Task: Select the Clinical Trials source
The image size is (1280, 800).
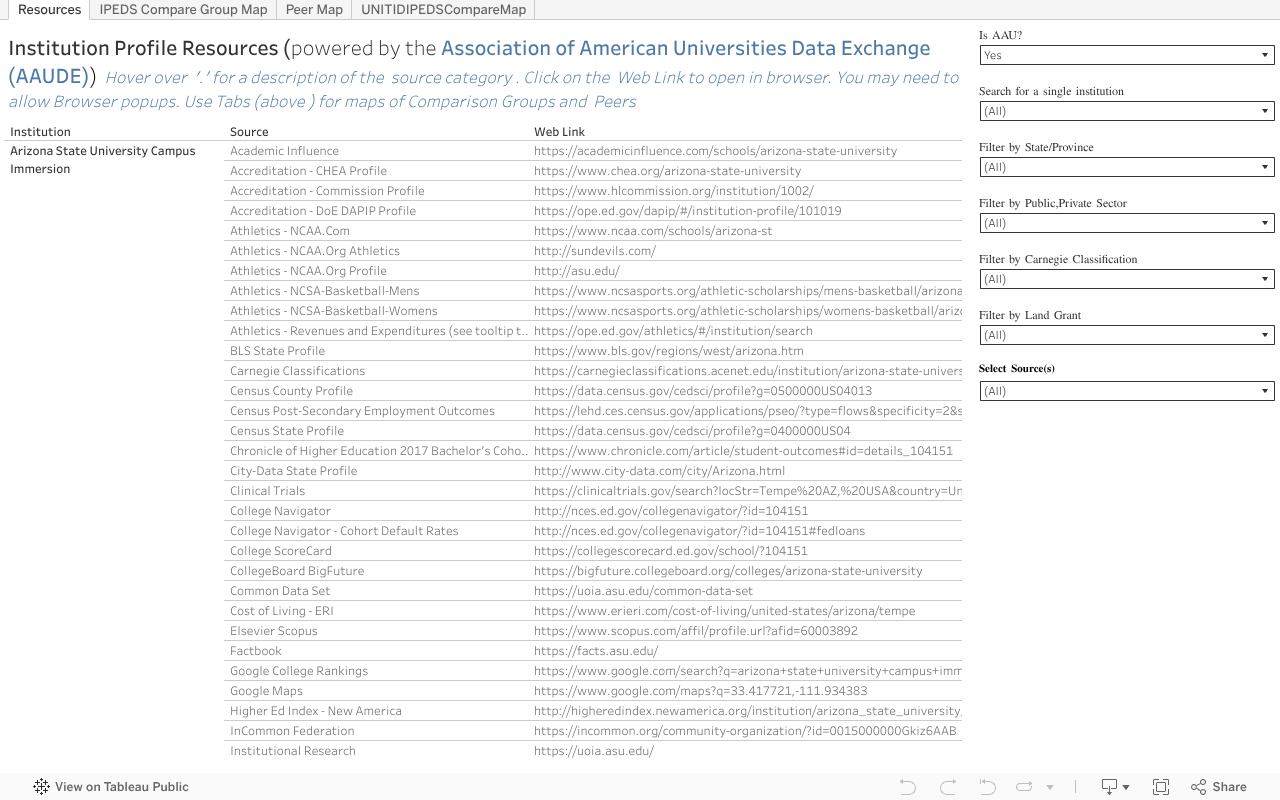Action: 267,491
